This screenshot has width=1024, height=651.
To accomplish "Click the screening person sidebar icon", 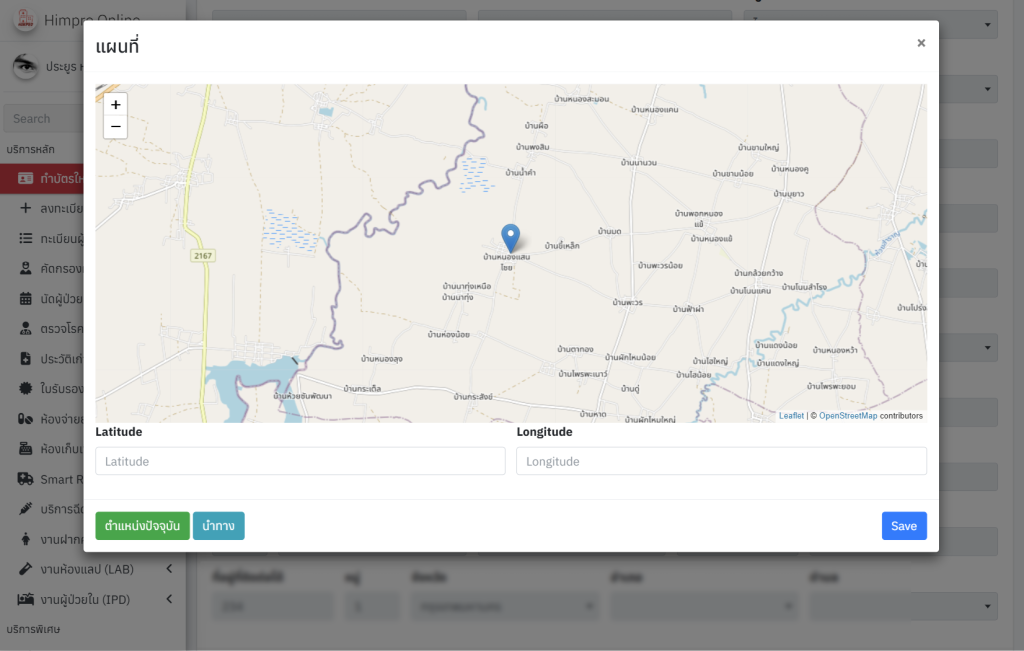I will click(25, 268).
